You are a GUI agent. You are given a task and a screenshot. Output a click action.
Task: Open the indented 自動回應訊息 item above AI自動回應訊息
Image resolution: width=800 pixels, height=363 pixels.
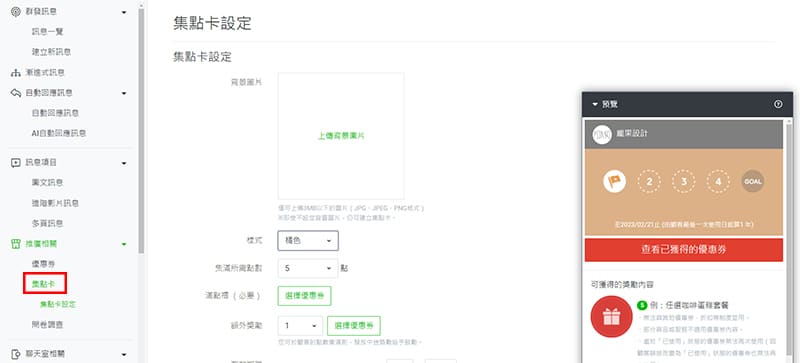click(55, 113)
